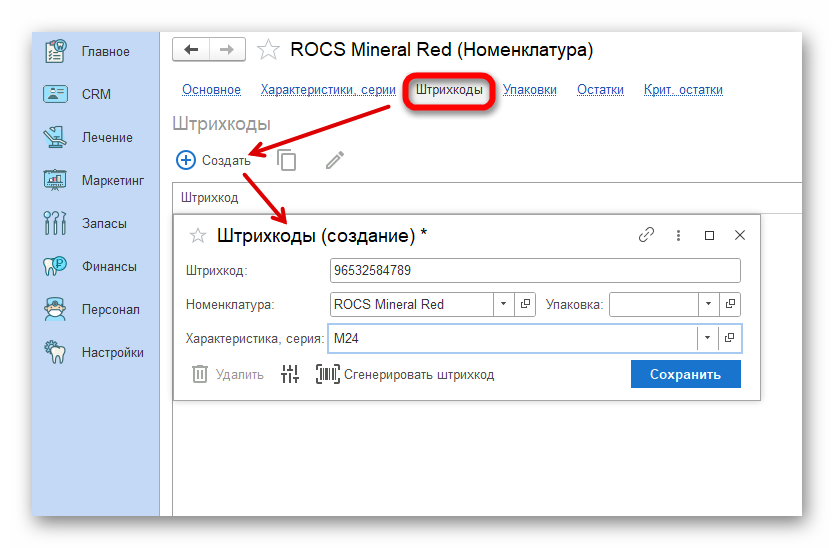The width and height of the screenshot is (834, 548).
Task: Click the empty Упаковка field
Action: [654, 304]
